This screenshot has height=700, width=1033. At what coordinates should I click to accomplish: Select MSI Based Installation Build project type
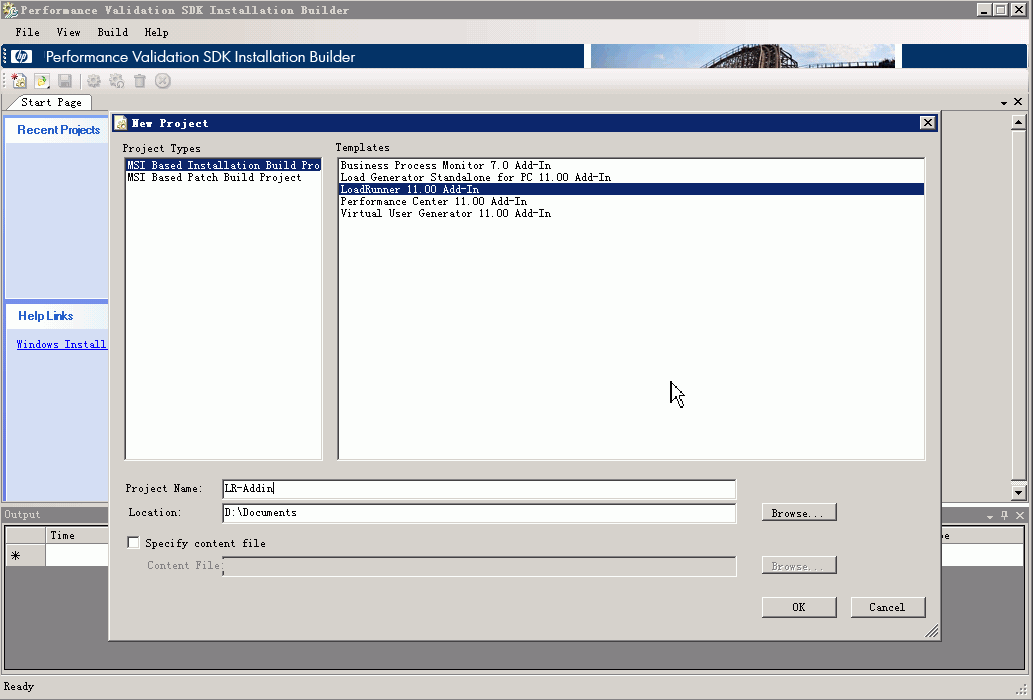pos(223,165)
